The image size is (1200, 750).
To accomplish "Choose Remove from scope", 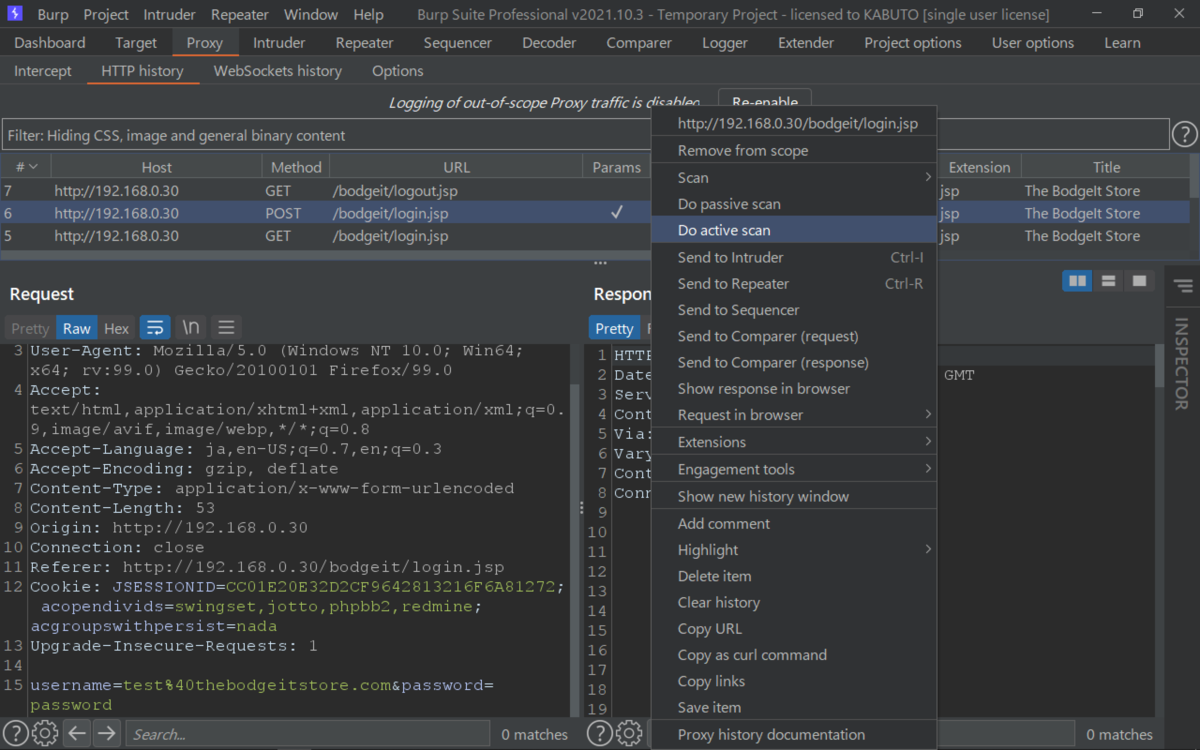I will (x=794, y=150).
